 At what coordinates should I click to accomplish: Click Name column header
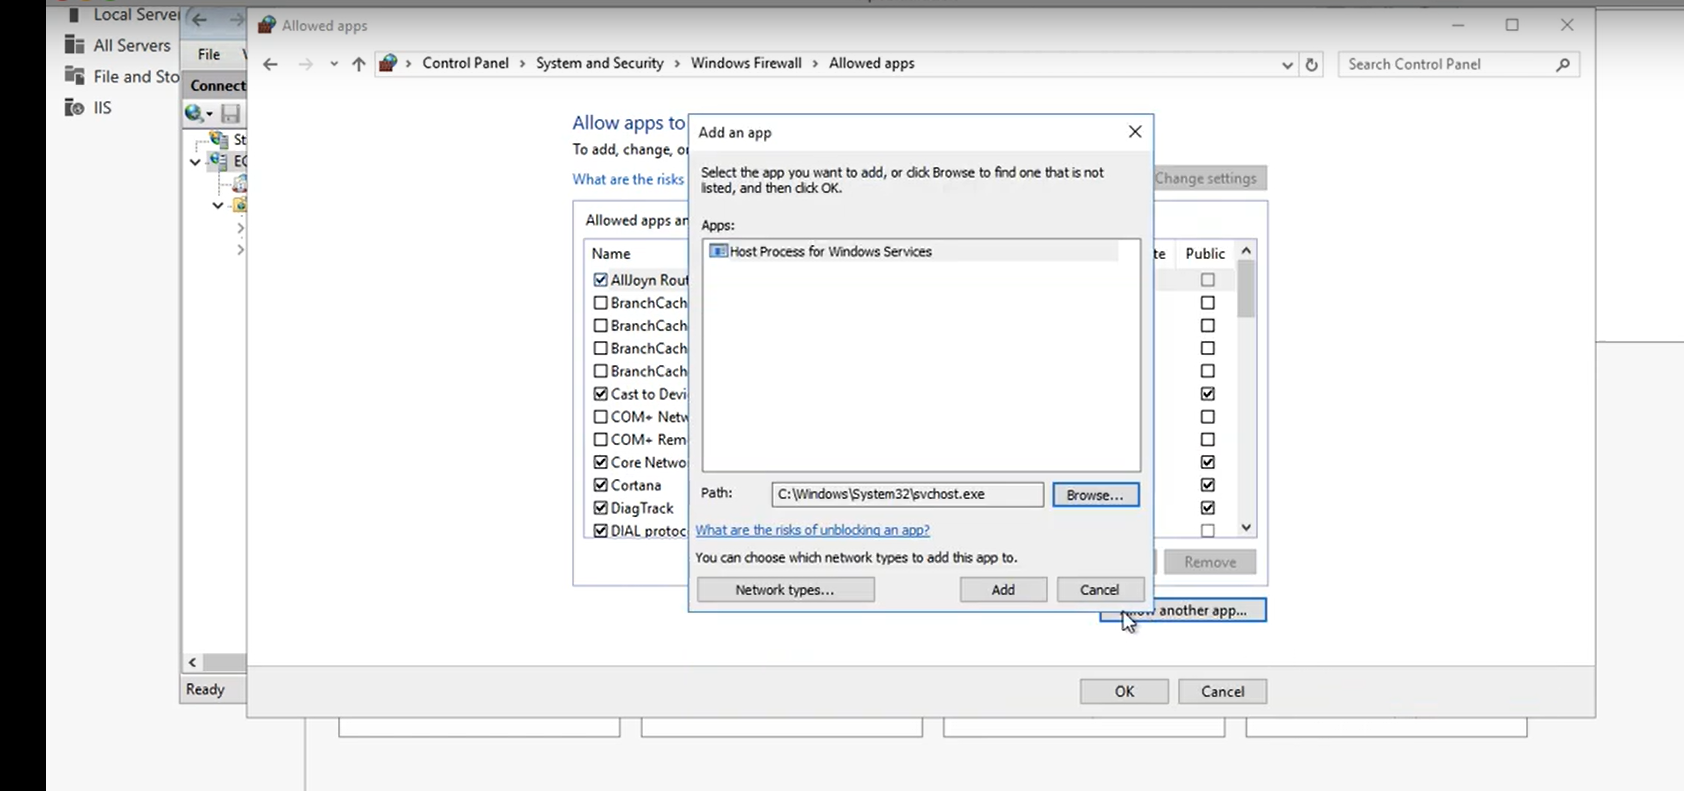611,254
